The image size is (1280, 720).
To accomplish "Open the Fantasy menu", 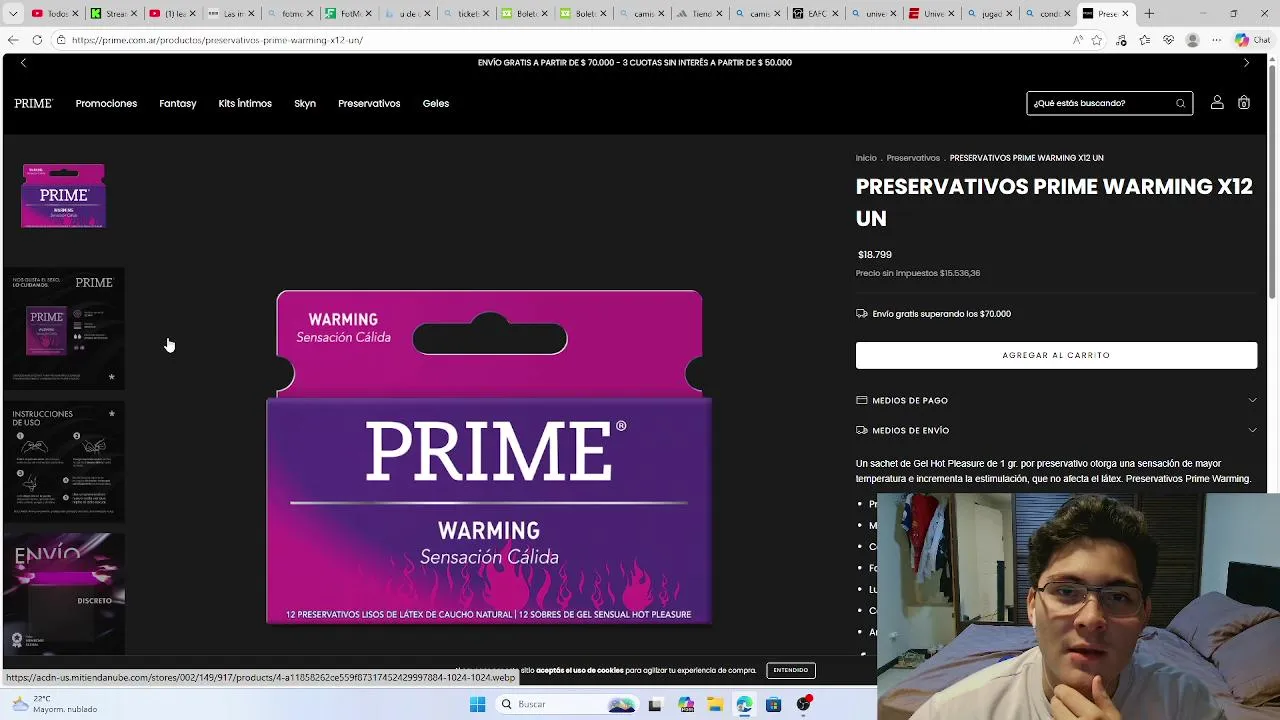I will pyautogui.click(x=178, y=103).
